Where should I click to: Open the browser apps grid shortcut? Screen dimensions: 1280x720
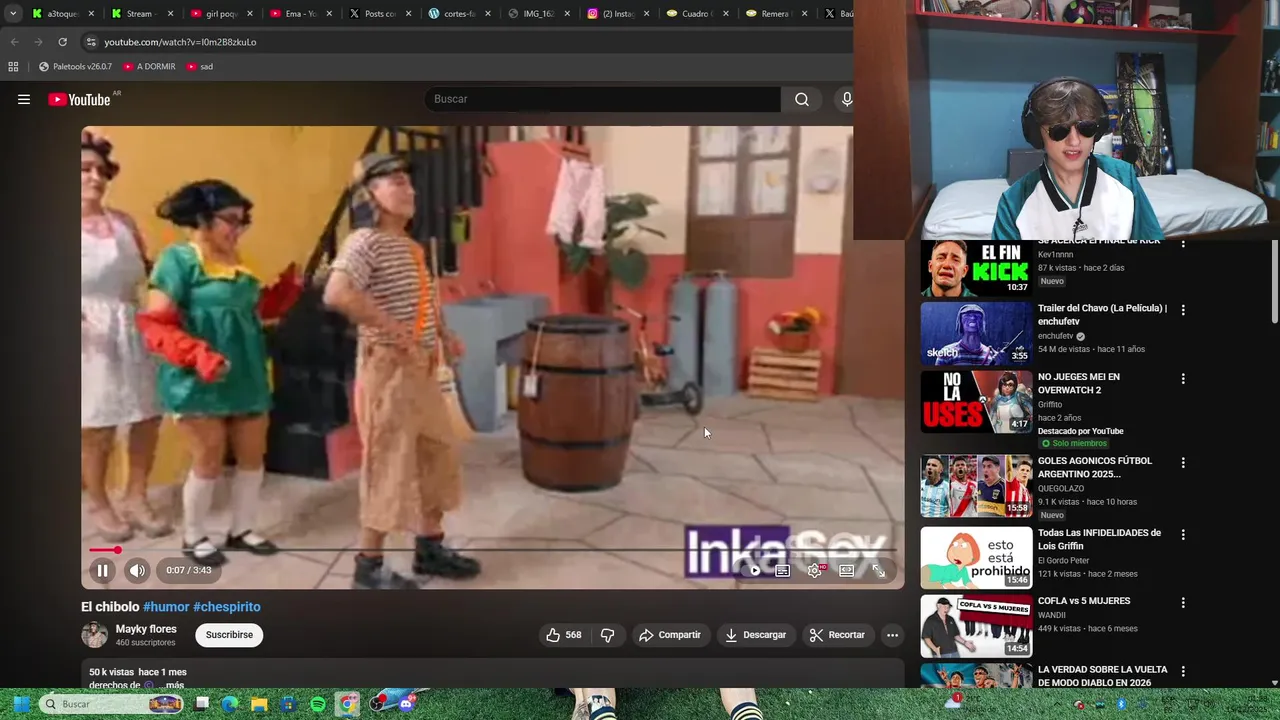[x=13, y=66]
